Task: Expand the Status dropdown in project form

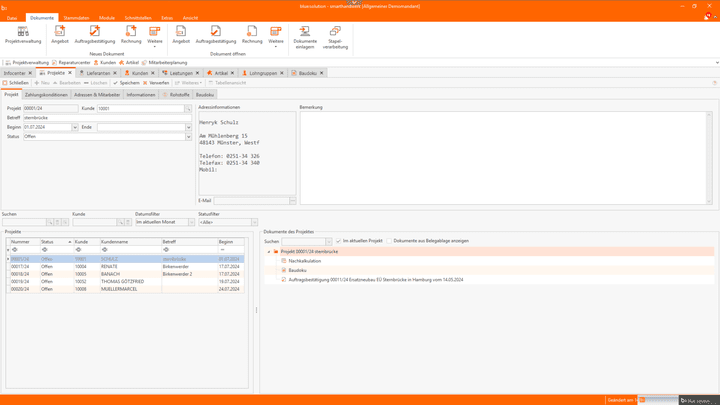Action: [x=188, y=137]
